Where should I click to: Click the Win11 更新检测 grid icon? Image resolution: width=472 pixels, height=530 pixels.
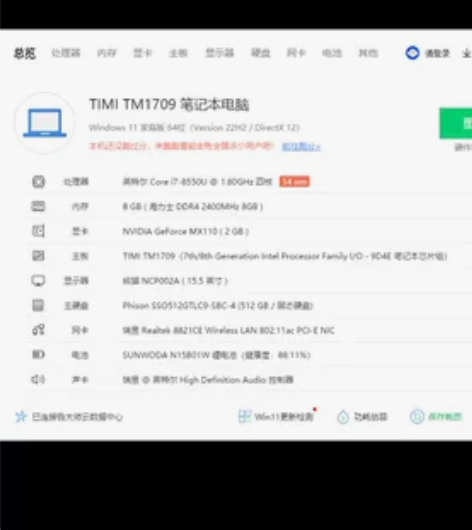(x=244, y=416)
